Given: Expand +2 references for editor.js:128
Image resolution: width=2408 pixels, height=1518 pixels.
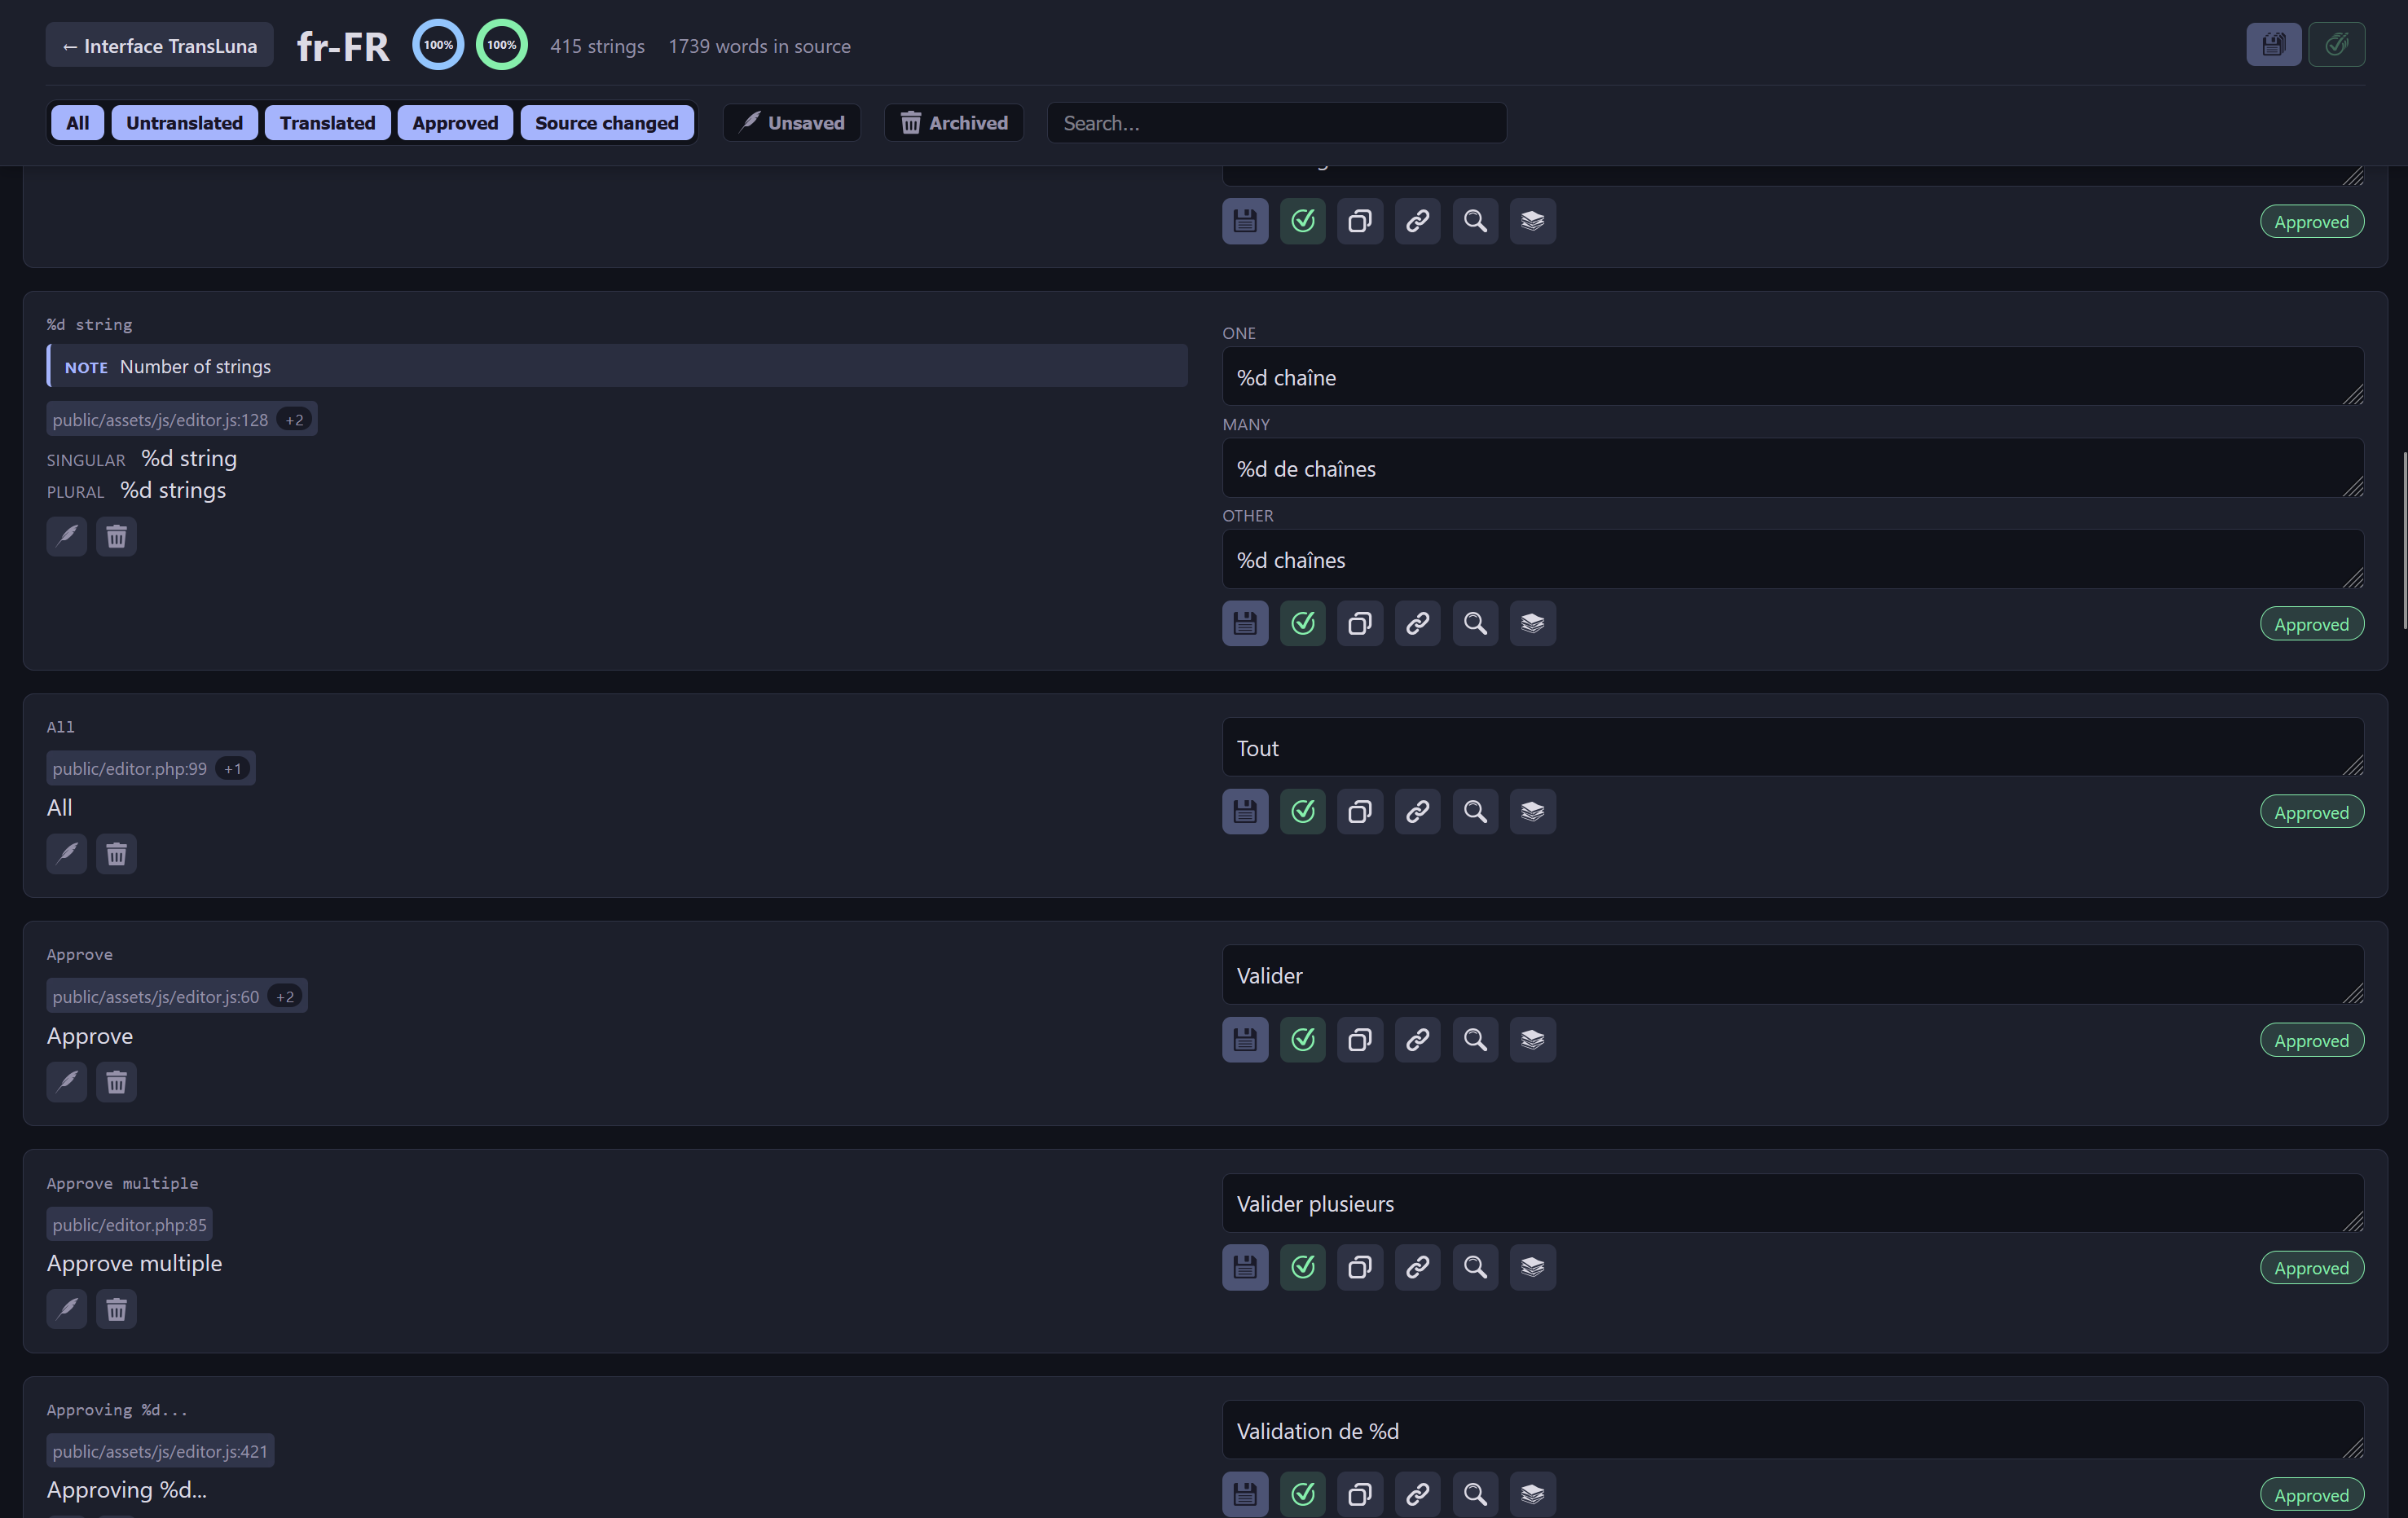Looking at the screenshot, I should point(294,420).
